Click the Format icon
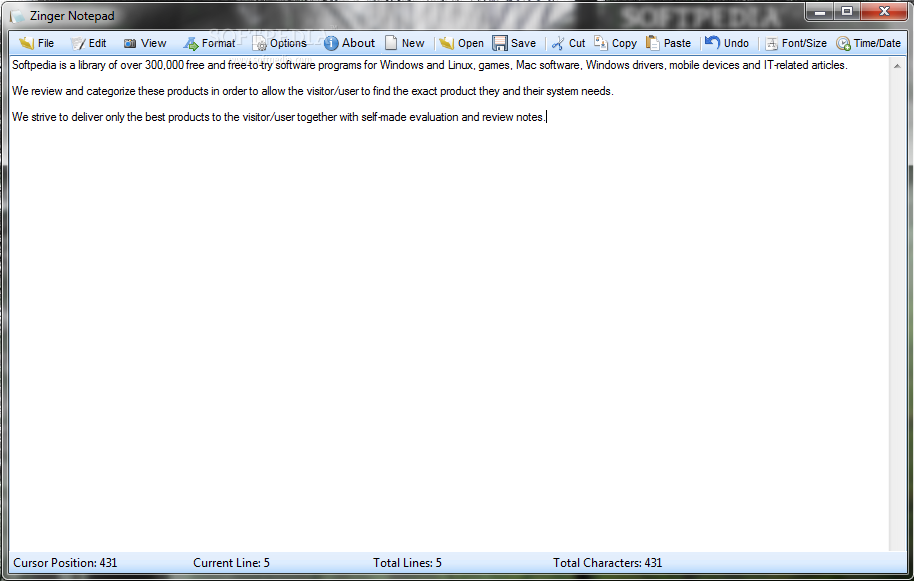Screen dimensions: 914x581 point(191,43)
